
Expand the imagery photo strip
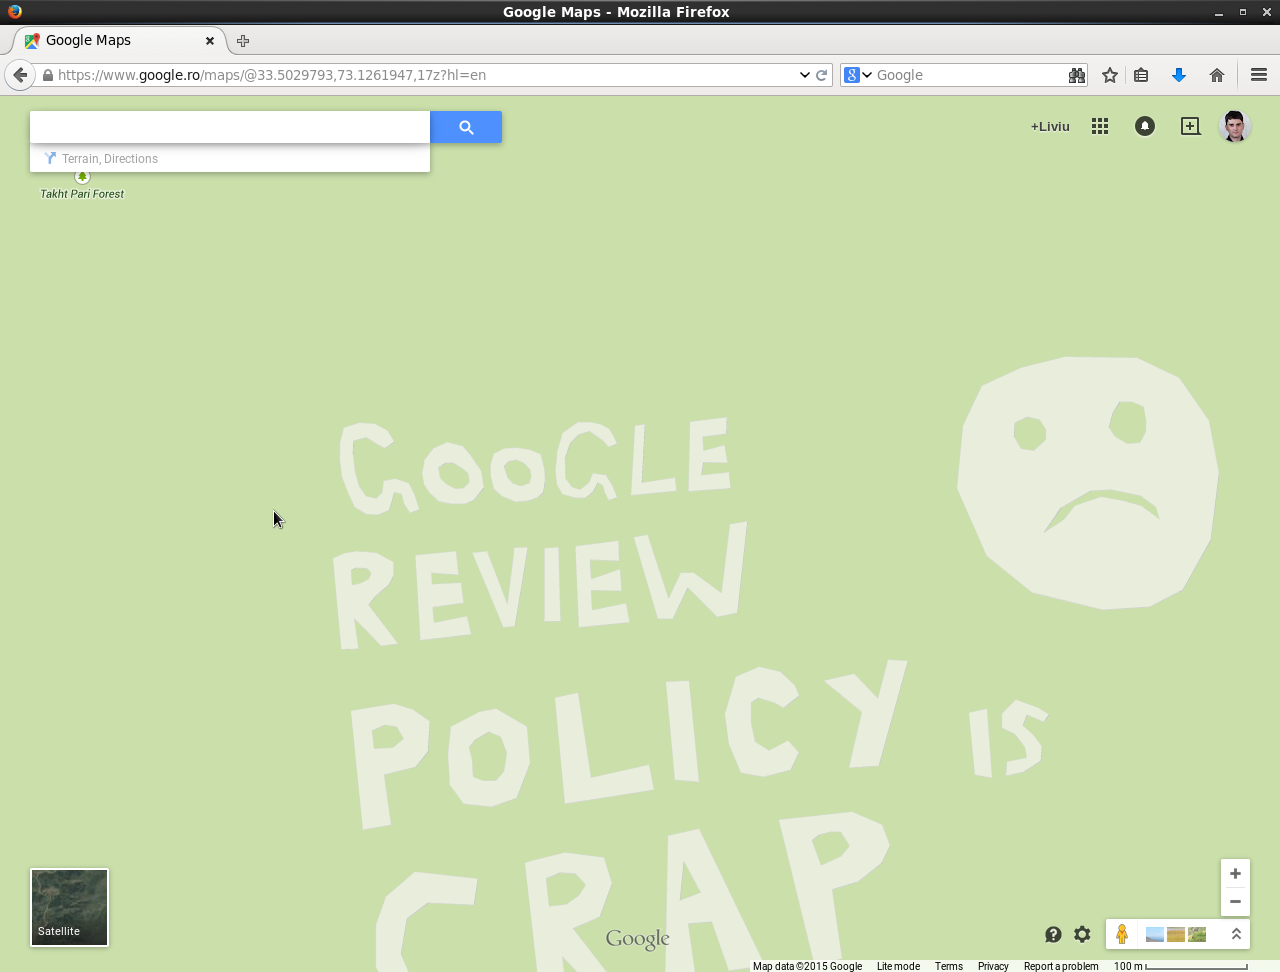point(1236,934)
